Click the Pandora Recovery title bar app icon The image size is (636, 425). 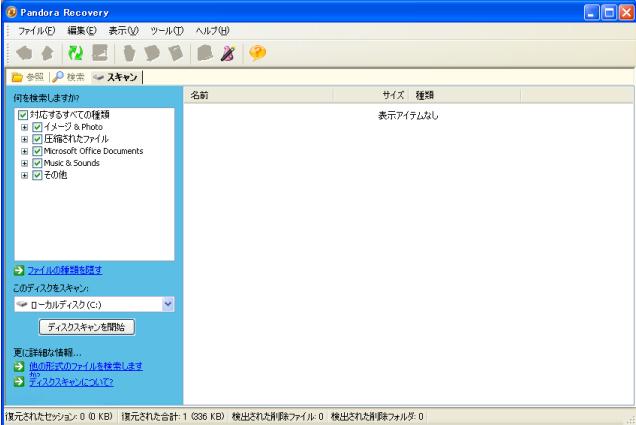coord(11,13)
